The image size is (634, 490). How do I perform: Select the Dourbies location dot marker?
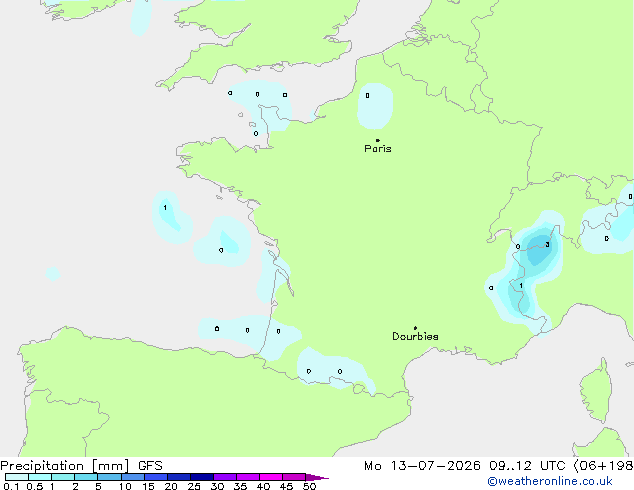[x=415, y=328]
